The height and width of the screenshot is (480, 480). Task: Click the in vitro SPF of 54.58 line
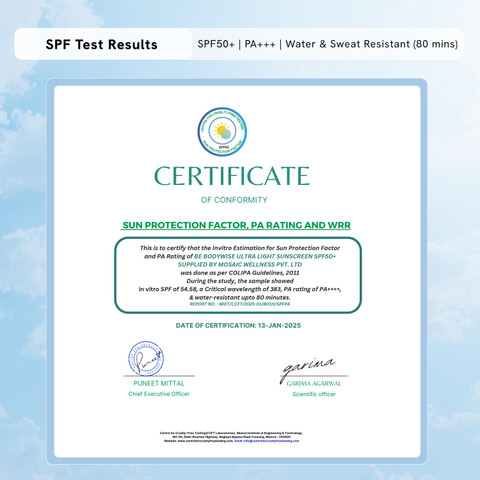click(x=240, y=289)
